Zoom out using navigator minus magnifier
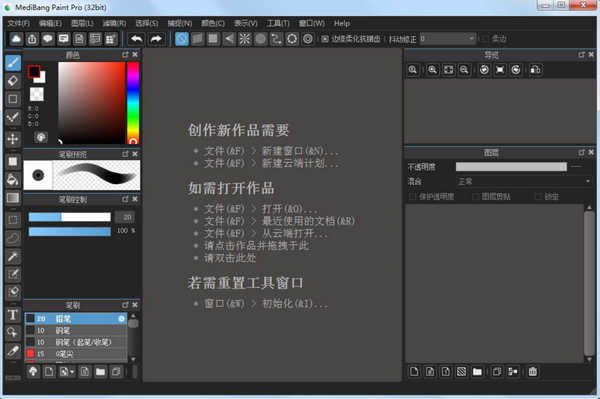The image size is (600, 399). point(464,70)
